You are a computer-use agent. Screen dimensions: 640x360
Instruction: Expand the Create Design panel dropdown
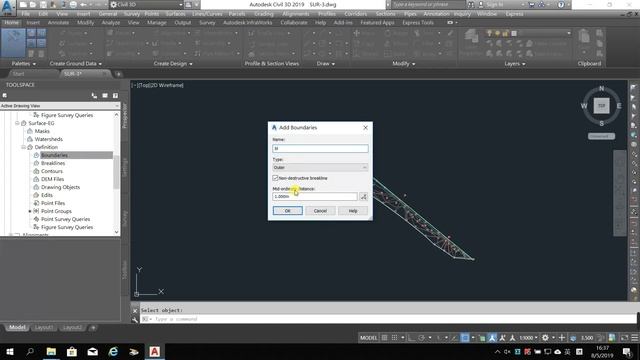click(173, 64)
